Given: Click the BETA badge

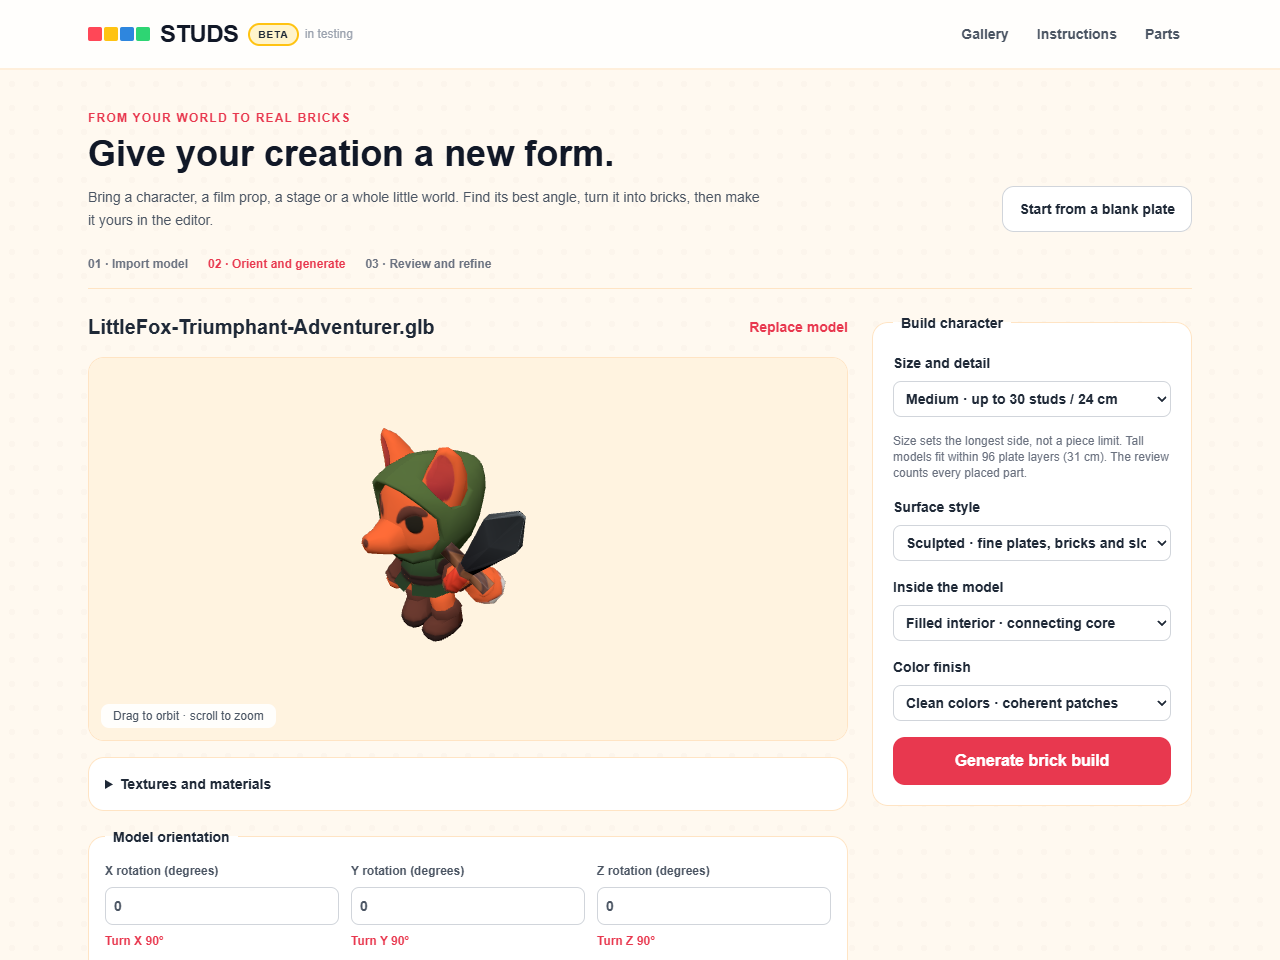Looking at the screenshot, I should pyautogui.click(x=273, y=34).
